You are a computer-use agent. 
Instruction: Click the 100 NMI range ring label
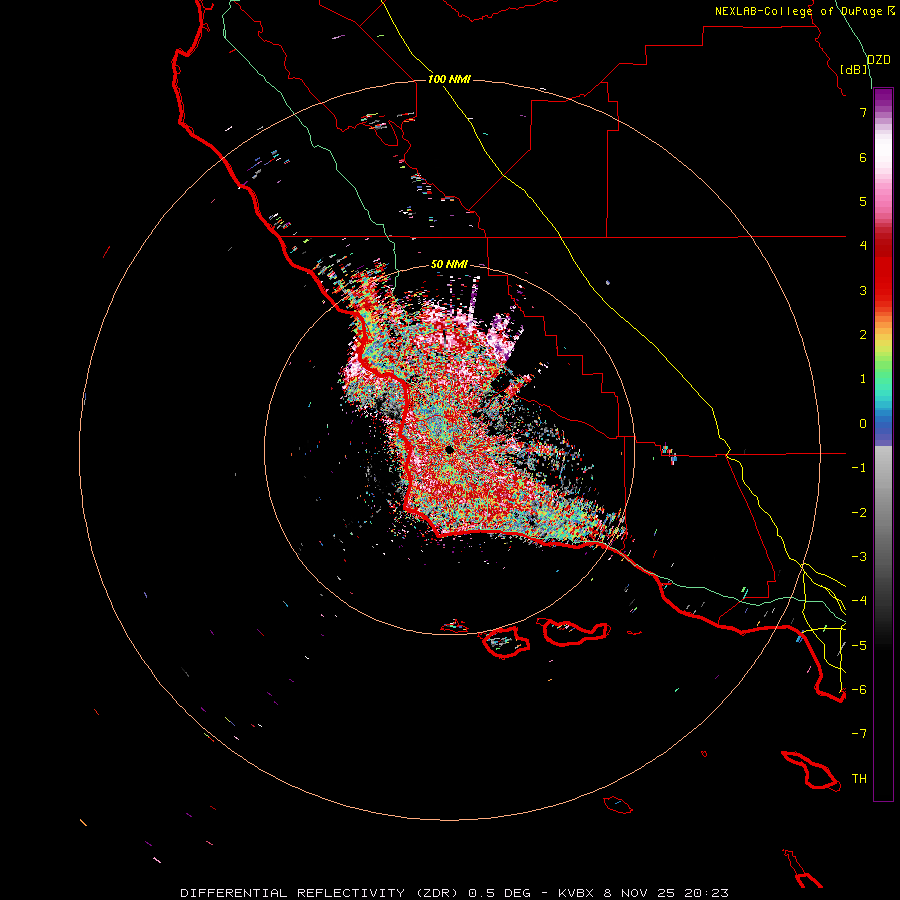click(x=449, y=79)
